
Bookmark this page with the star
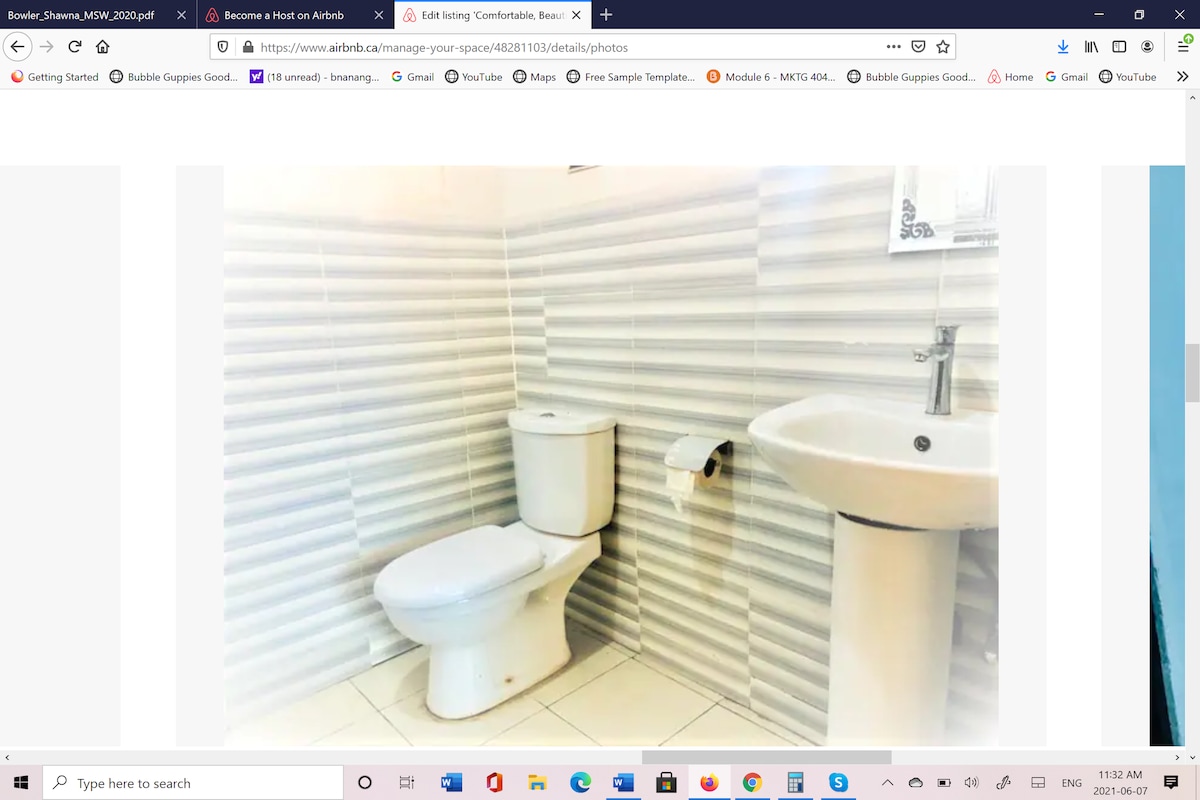[943, 47]
